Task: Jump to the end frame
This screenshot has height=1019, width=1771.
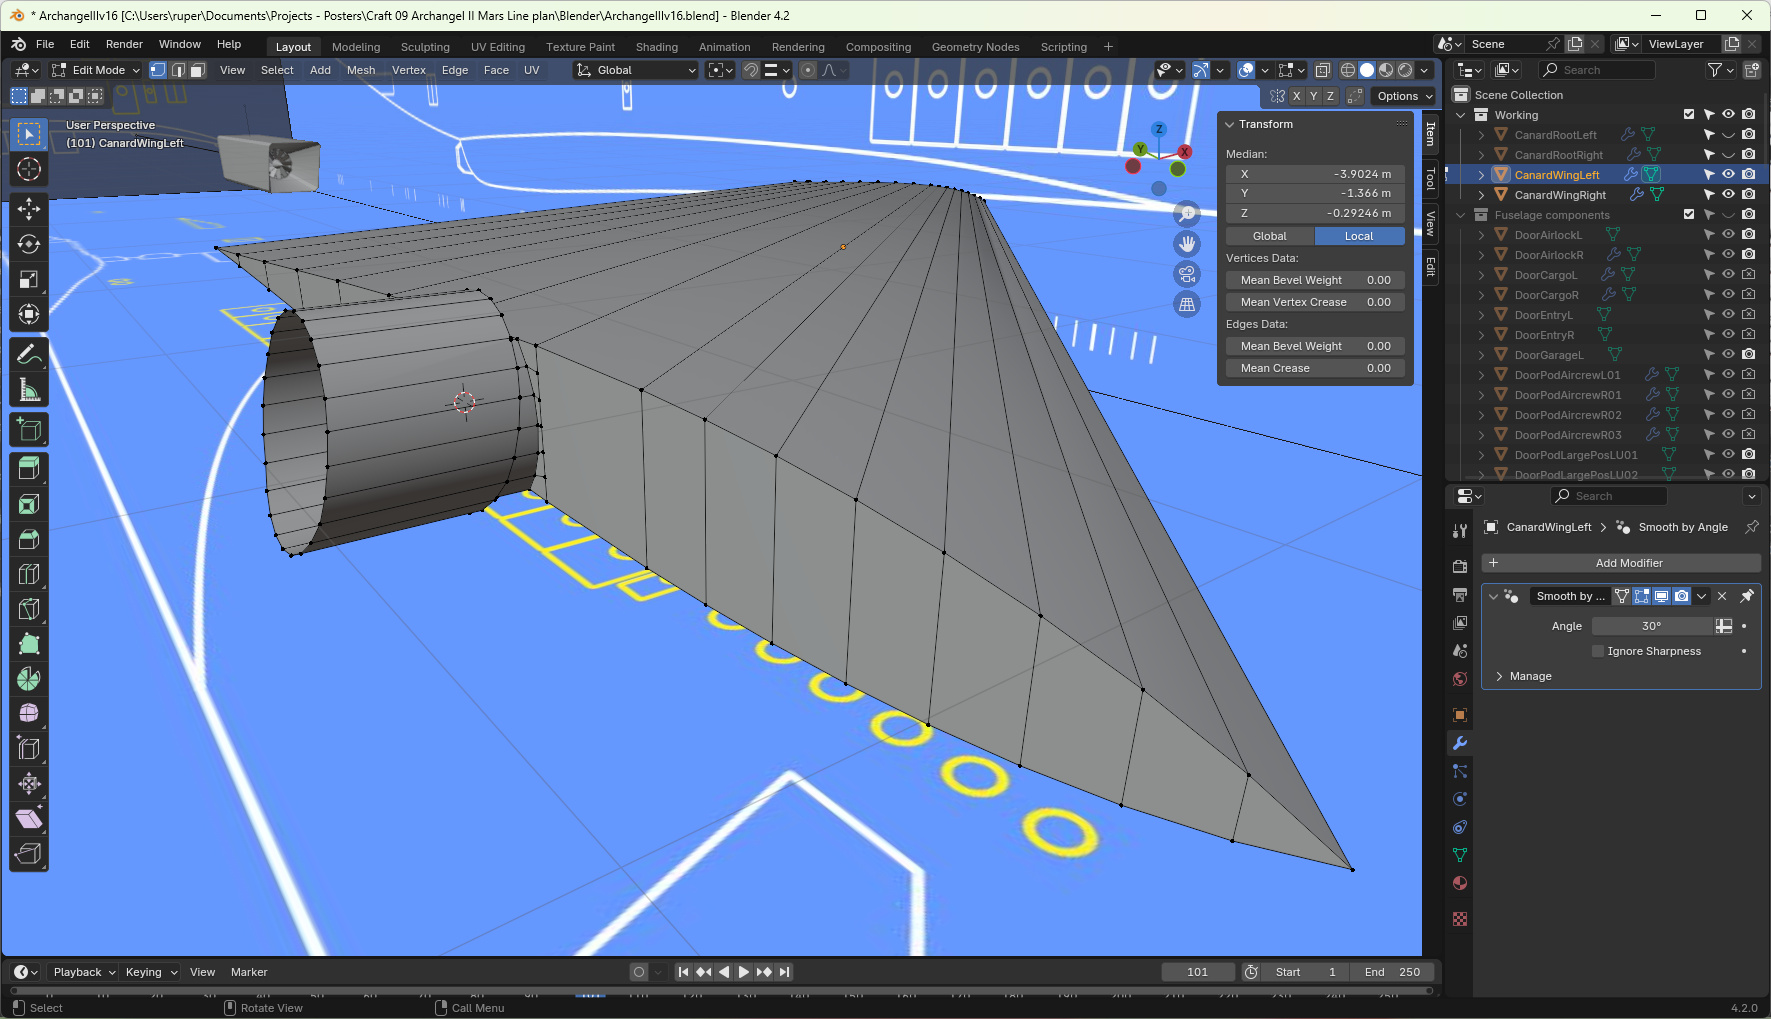Action: [785, 972]
